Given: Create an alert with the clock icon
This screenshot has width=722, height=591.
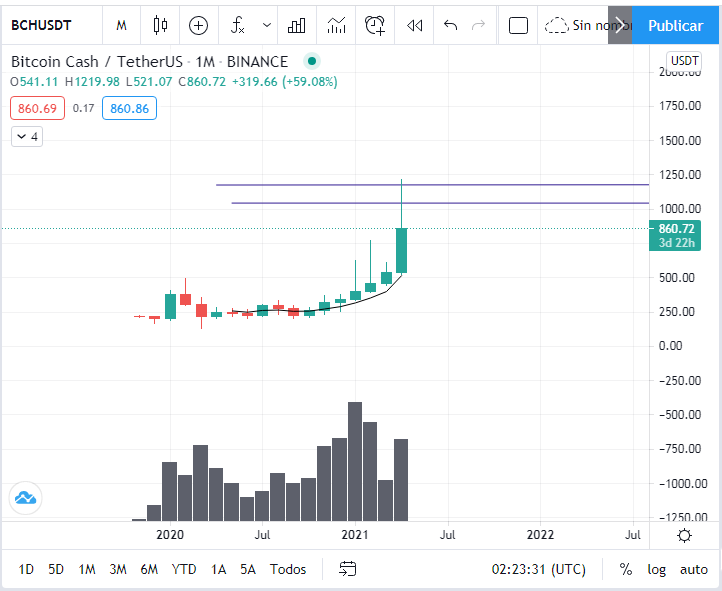Looking at the screenshot, I should pyautogui.click(x=375, y=25).
